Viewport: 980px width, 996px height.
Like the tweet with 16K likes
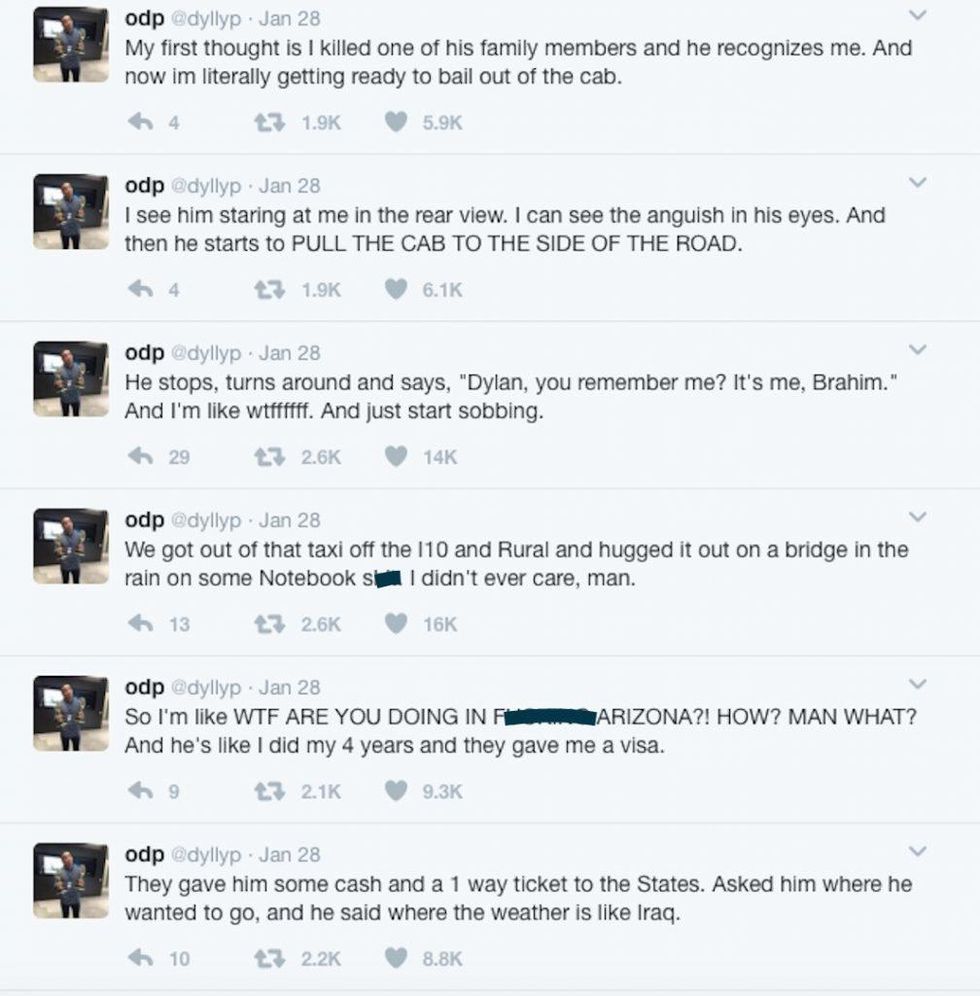(x=397, y=624)
